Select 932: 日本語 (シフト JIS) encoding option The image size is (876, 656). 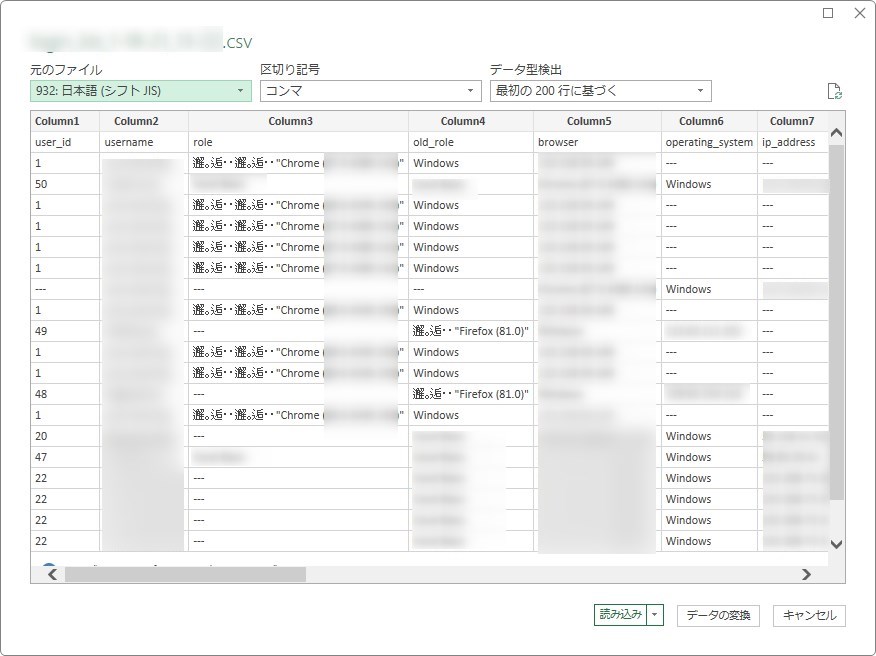click(130, 90)
